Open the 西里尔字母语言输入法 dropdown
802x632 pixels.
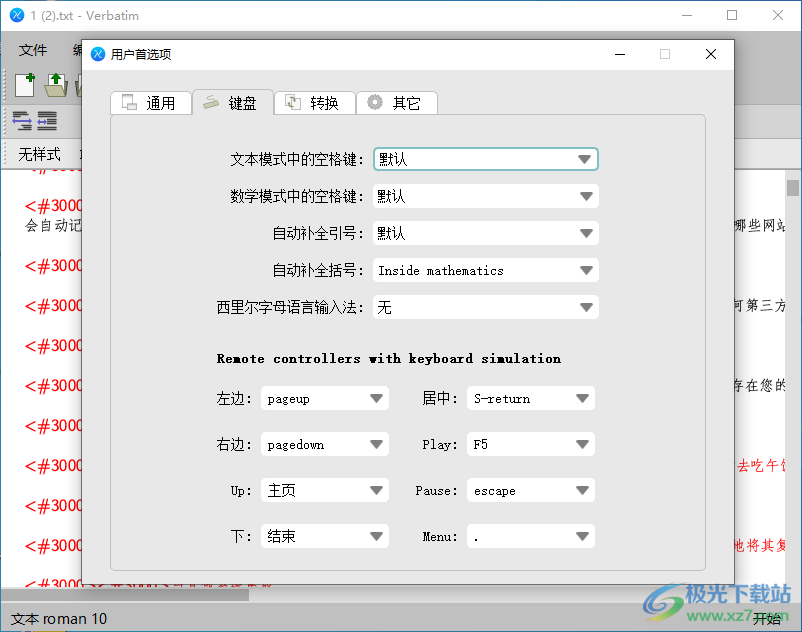pyautogui.click(x=485, y=307)
